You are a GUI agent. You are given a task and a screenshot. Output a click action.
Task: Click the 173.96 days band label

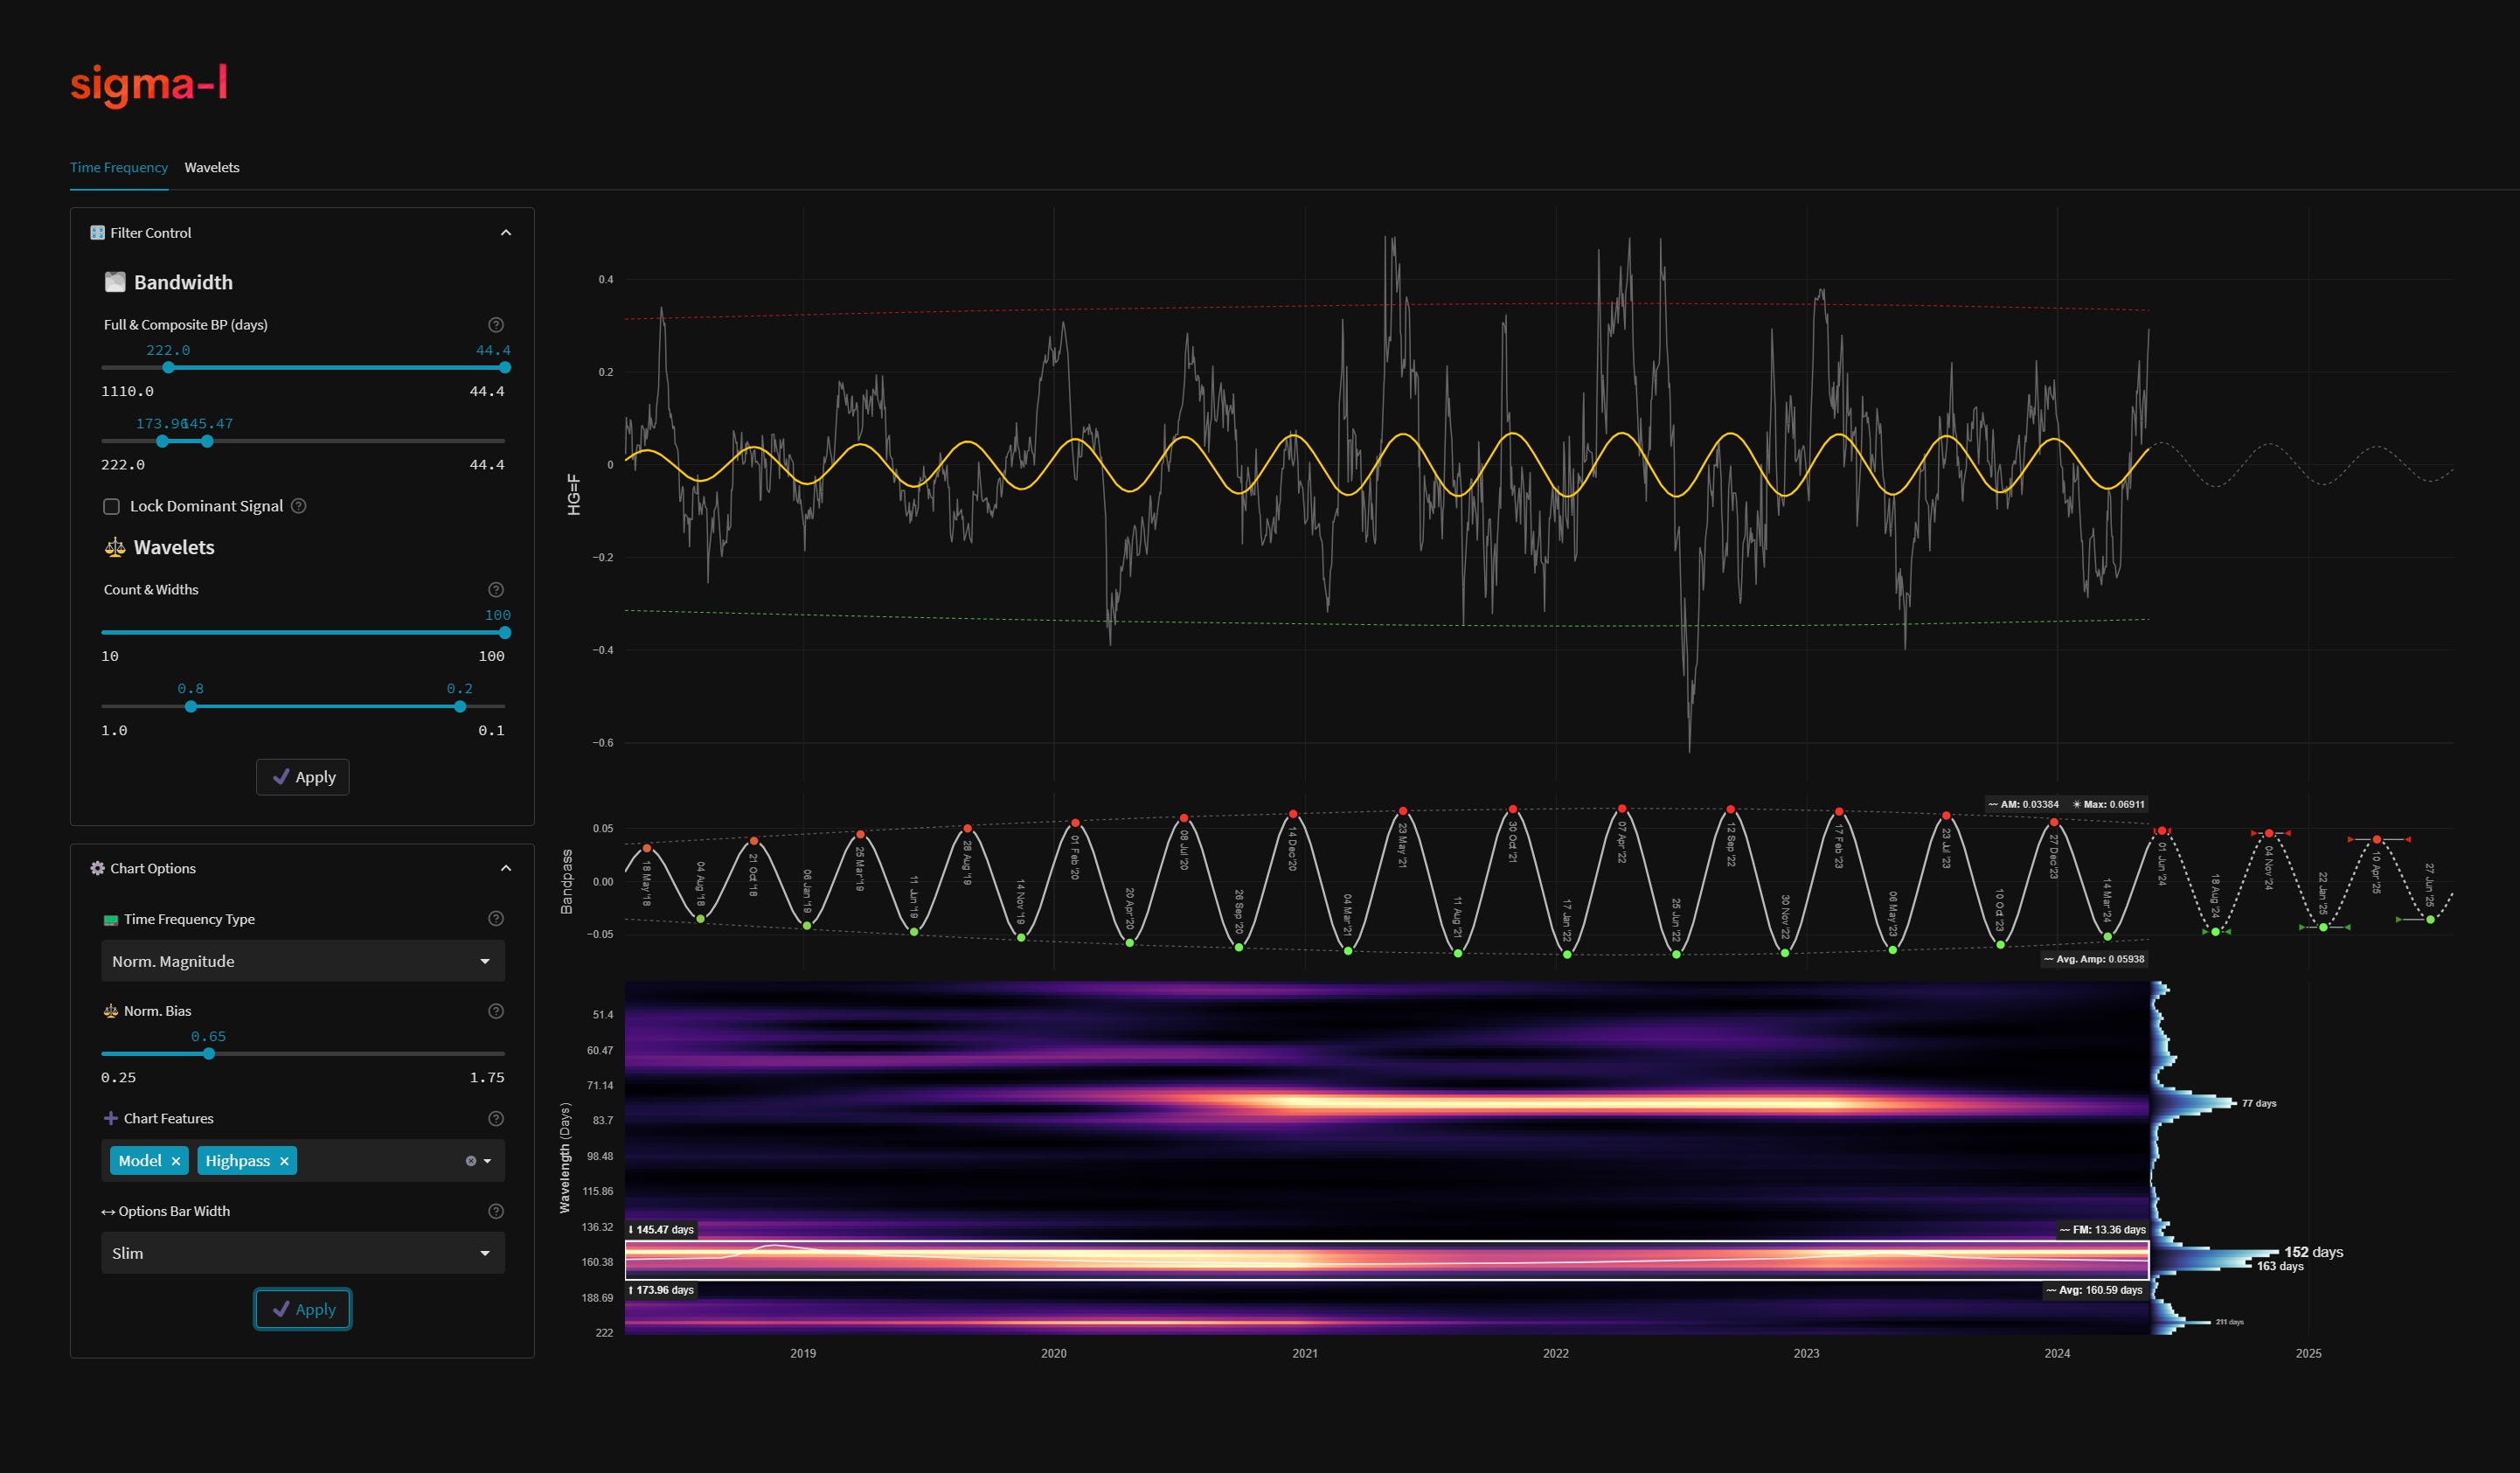662,1290
